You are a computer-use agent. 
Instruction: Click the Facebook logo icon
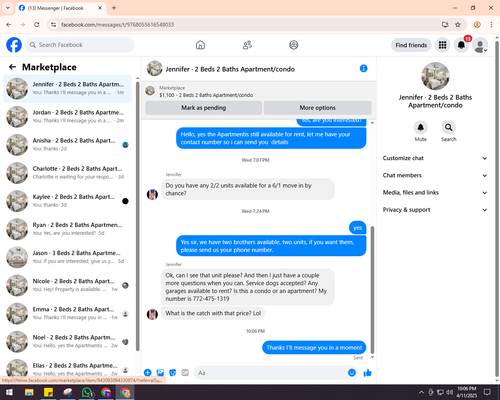(14, 45)
